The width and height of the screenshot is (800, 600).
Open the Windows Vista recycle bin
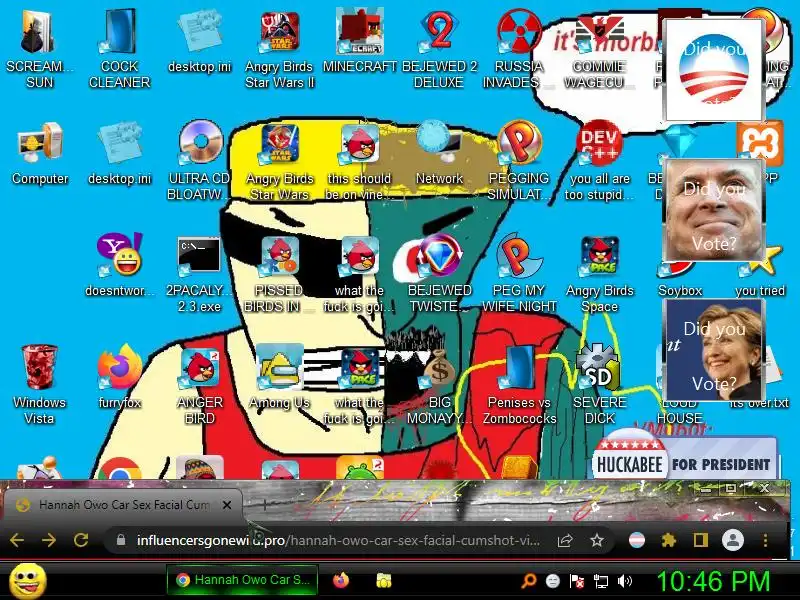[x=40, y=385]
